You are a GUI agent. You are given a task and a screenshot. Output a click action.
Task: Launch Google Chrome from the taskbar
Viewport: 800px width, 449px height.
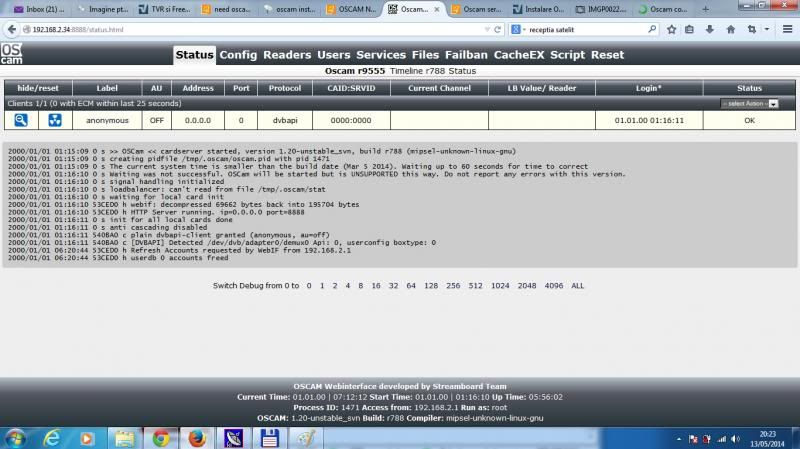(x=160, y=437)
